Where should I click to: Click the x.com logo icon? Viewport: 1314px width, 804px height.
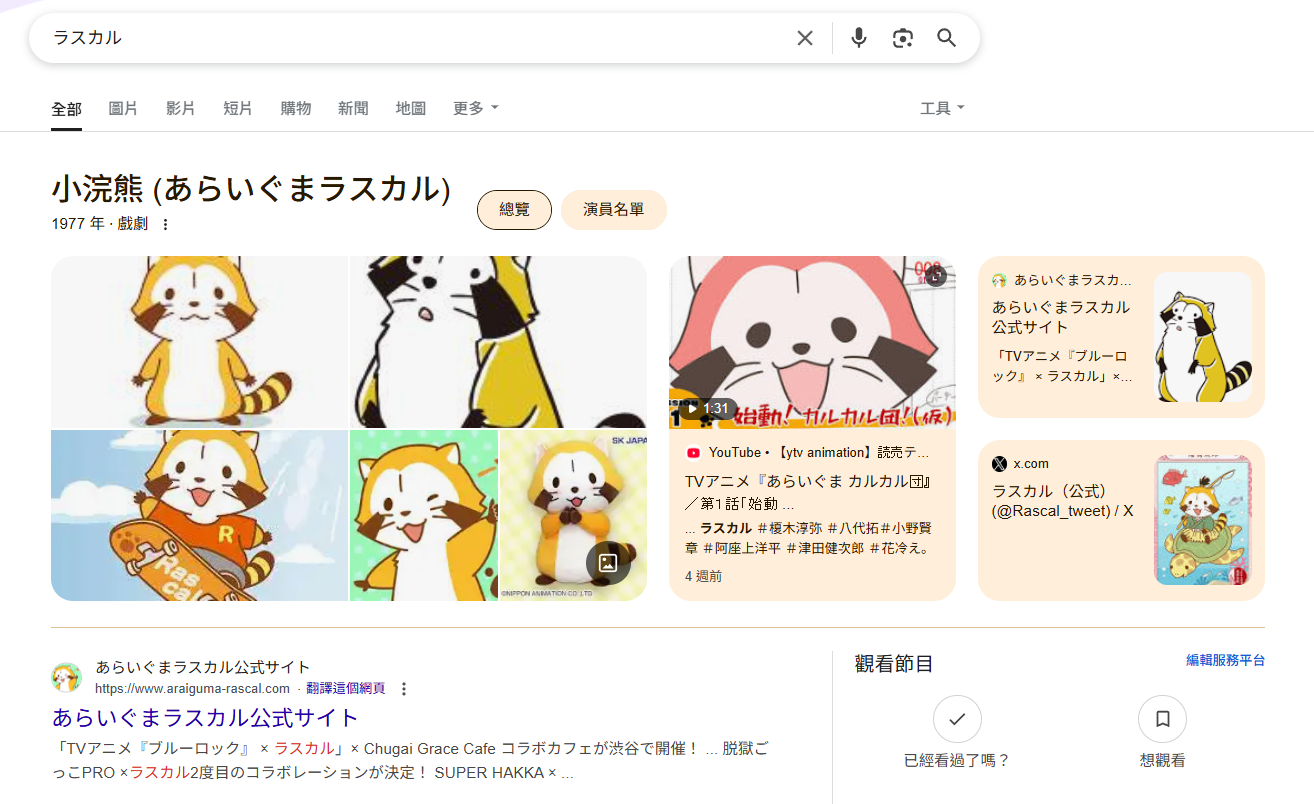point(999,464)
